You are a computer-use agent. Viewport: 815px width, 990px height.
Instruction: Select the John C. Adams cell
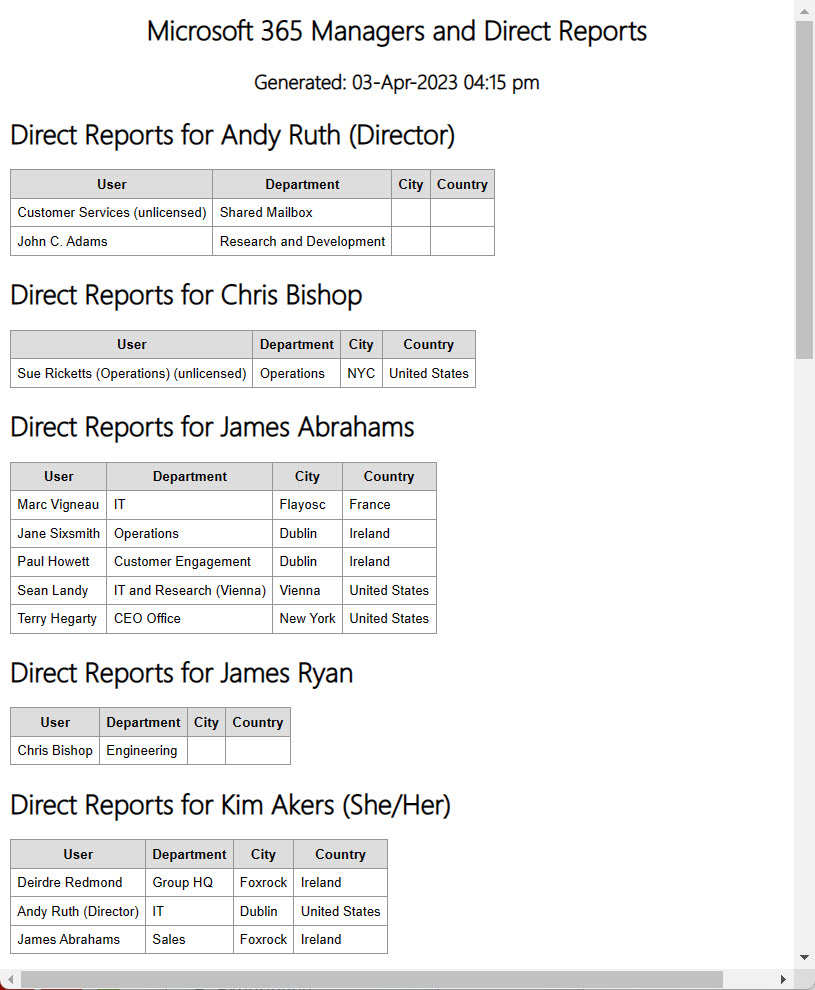click(x=112, y=241)
